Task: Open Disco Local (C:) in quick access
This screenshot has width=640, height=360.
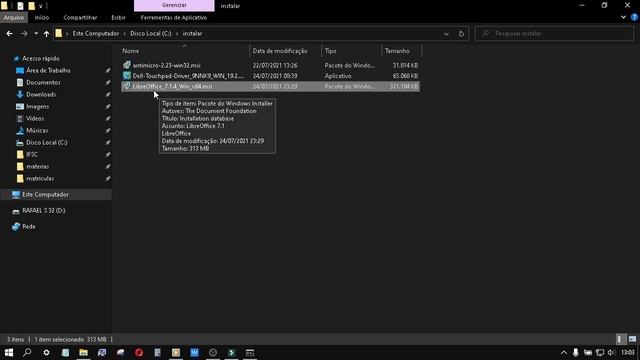Action: tap(47, 142)
